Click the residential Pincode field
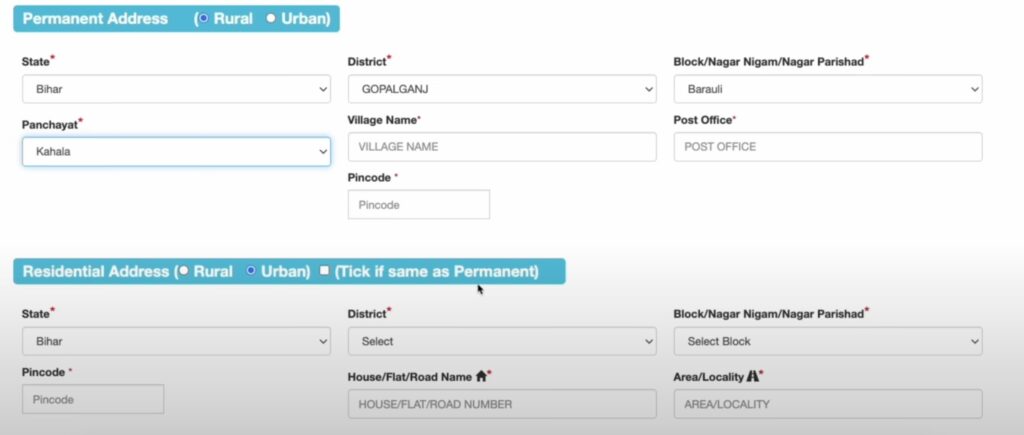Viewport: 1024px width, 435px height. coord(93,399)
